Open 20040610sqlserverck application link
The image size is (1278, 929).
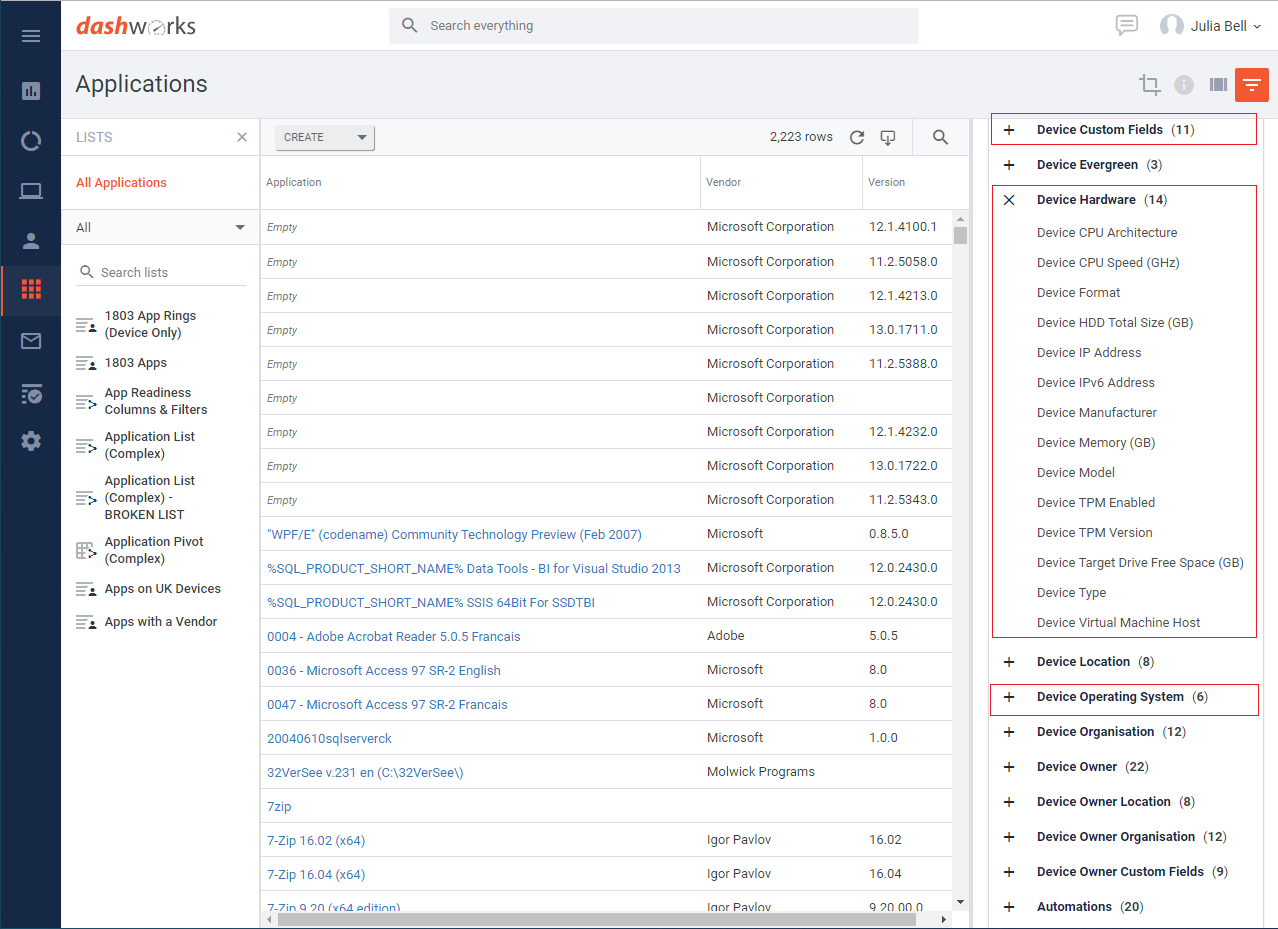point(329,739)
